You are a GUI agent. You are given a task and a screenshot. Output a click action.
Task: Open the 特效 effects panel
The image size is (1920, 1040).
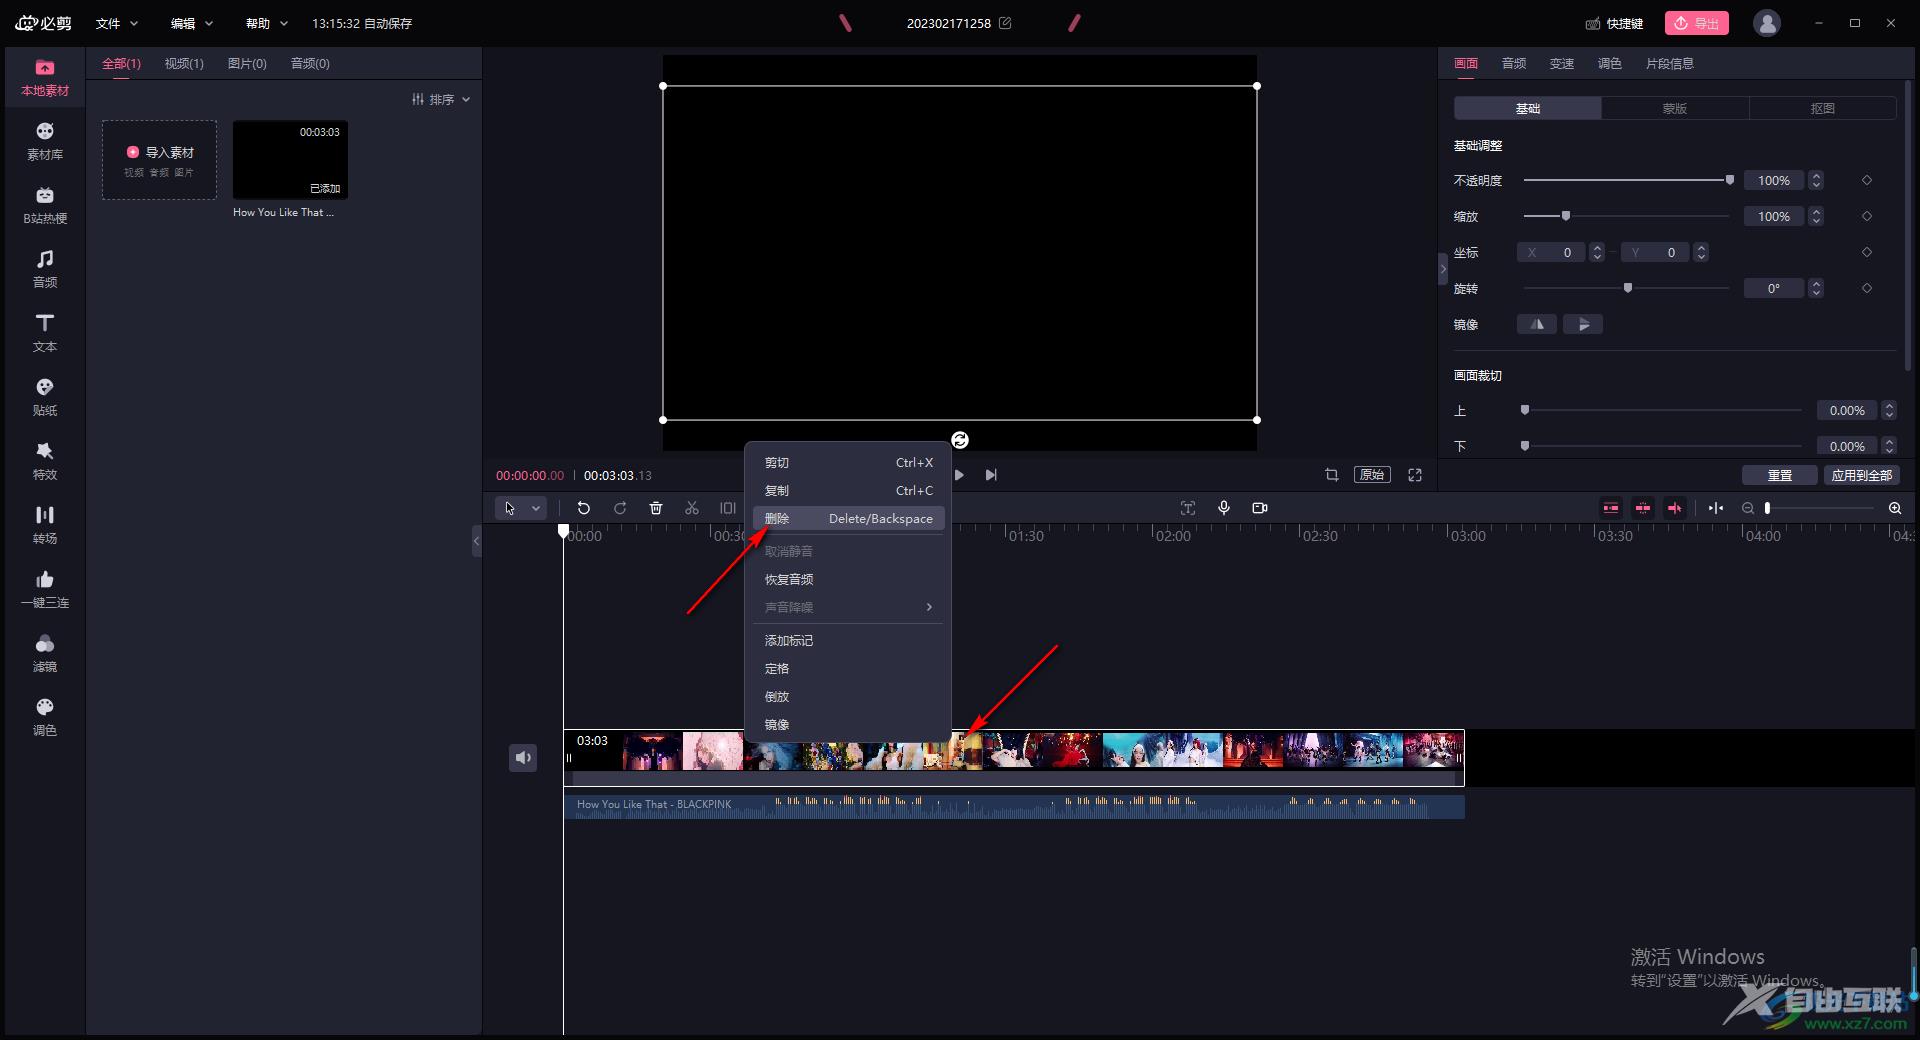click(45, 462)
